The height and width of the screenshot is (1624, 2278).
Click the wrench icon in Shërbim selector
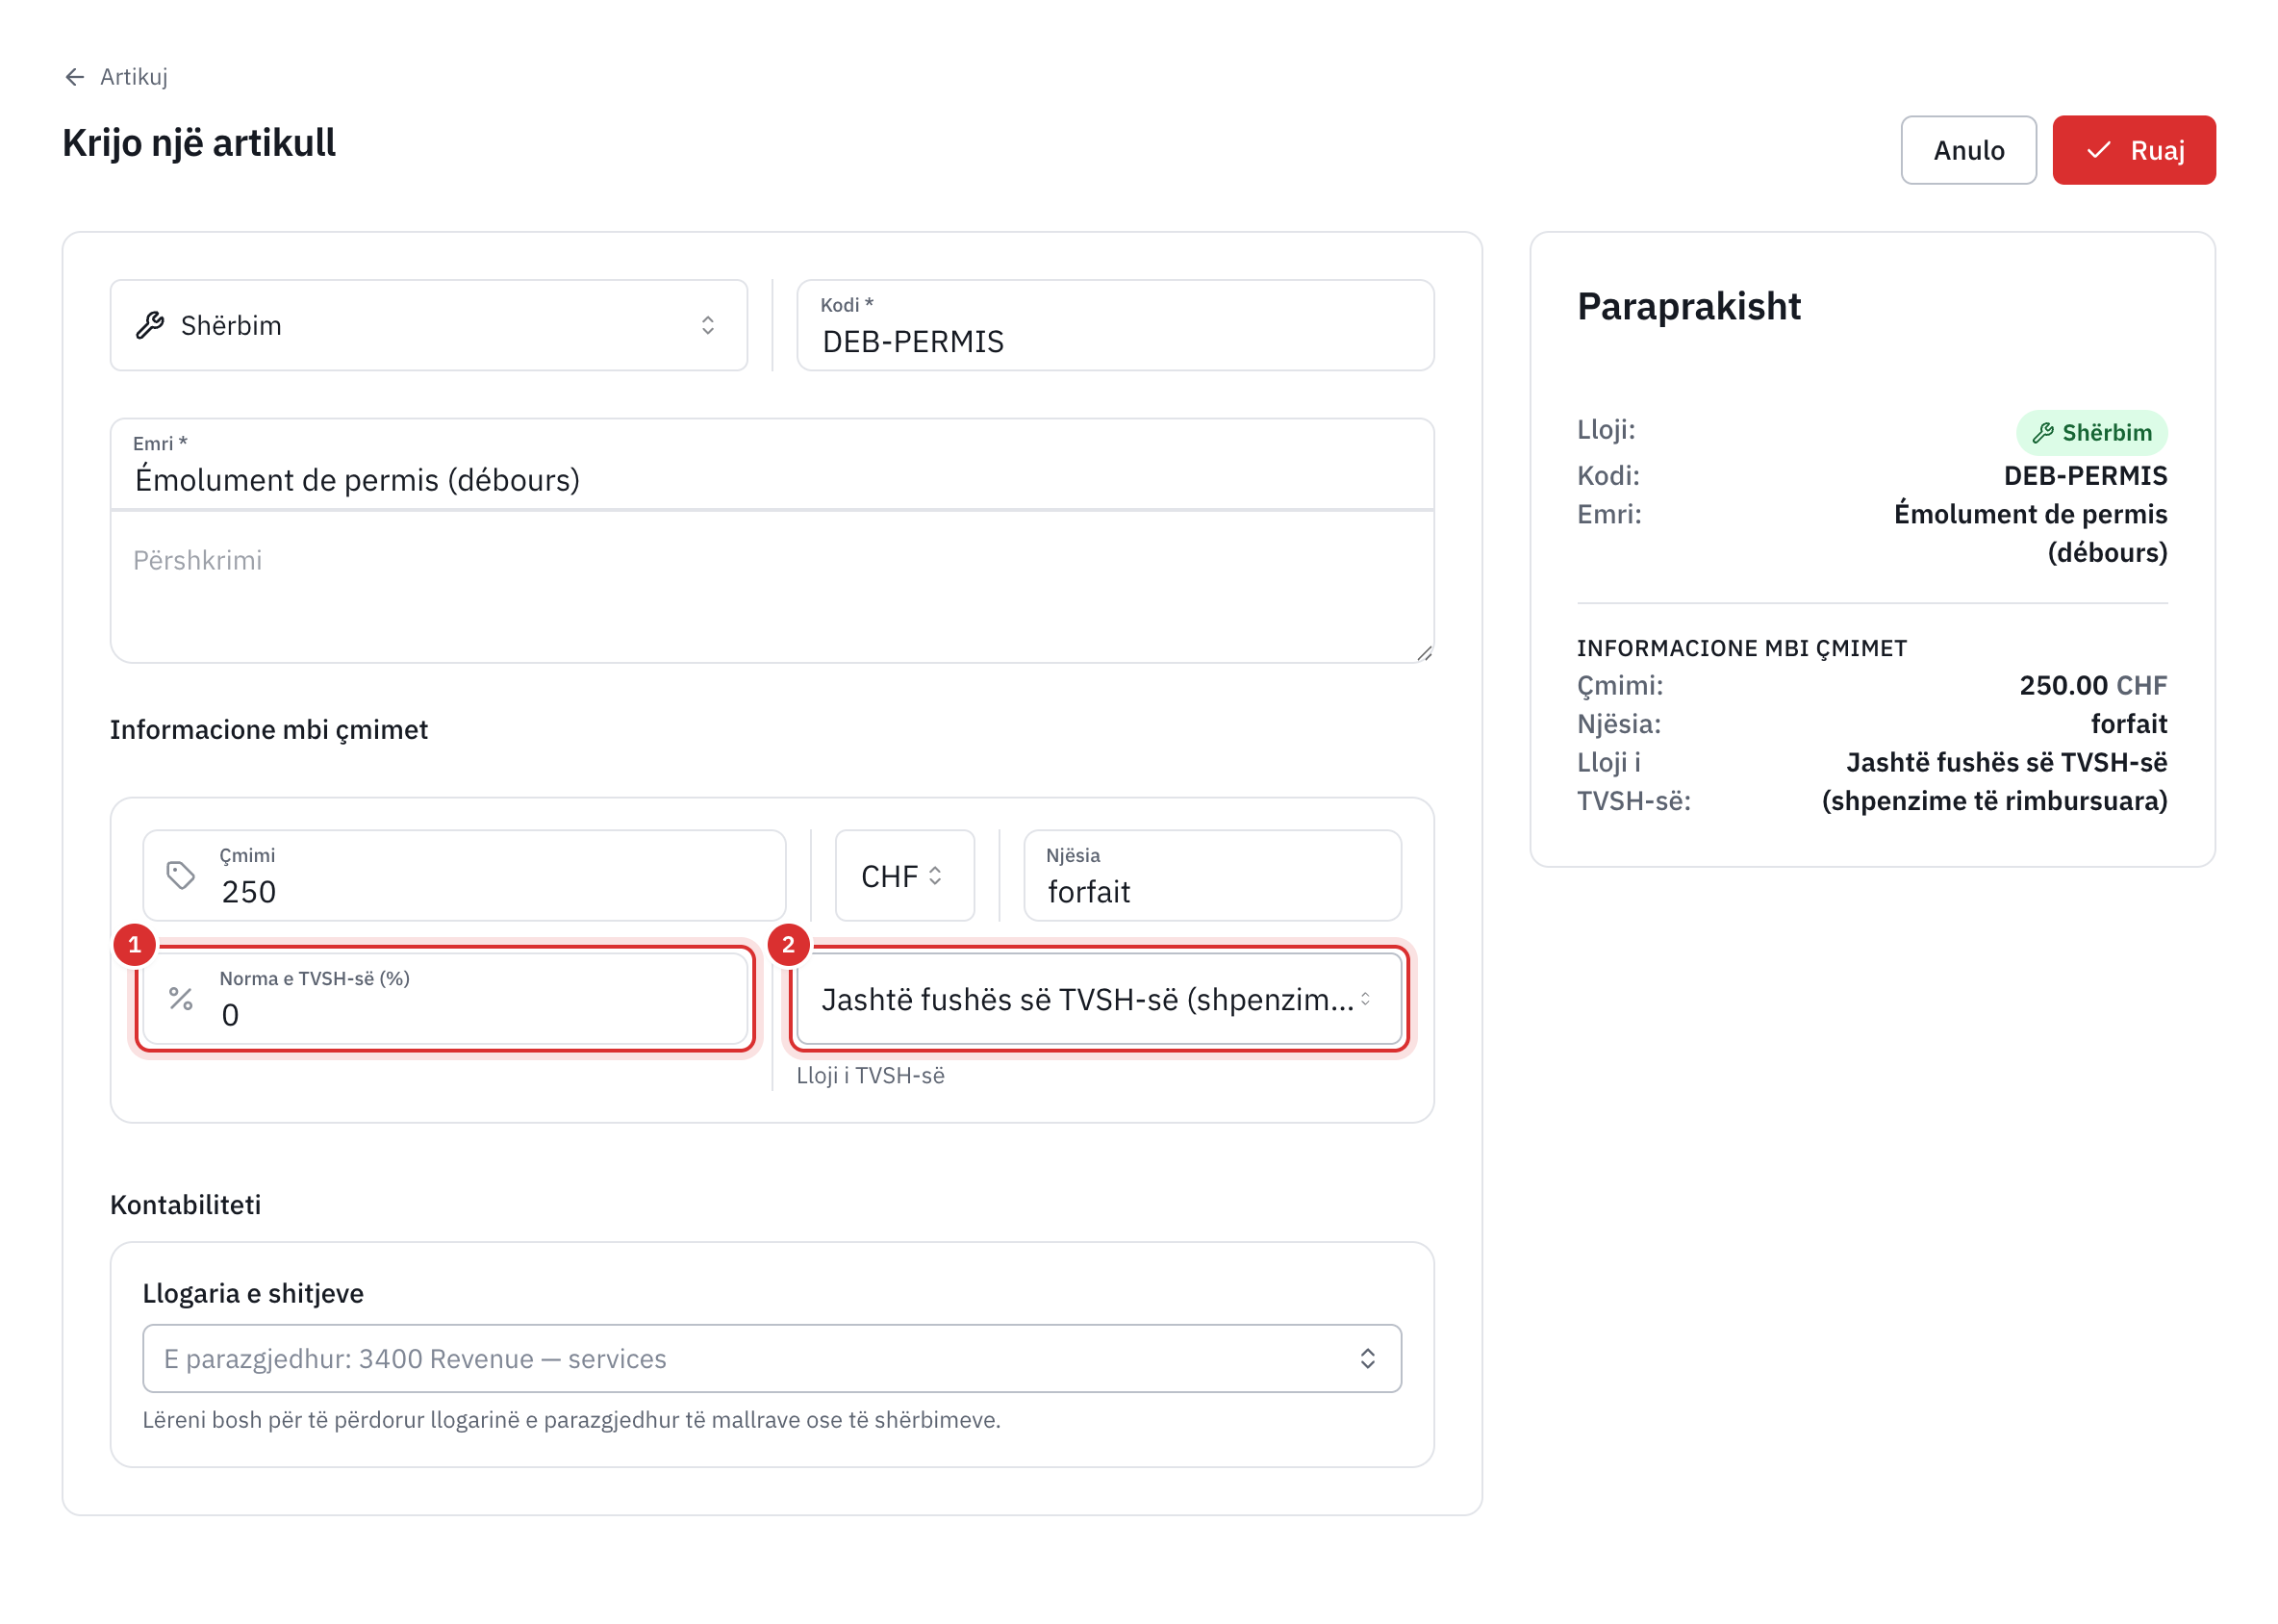coord(150,325)
